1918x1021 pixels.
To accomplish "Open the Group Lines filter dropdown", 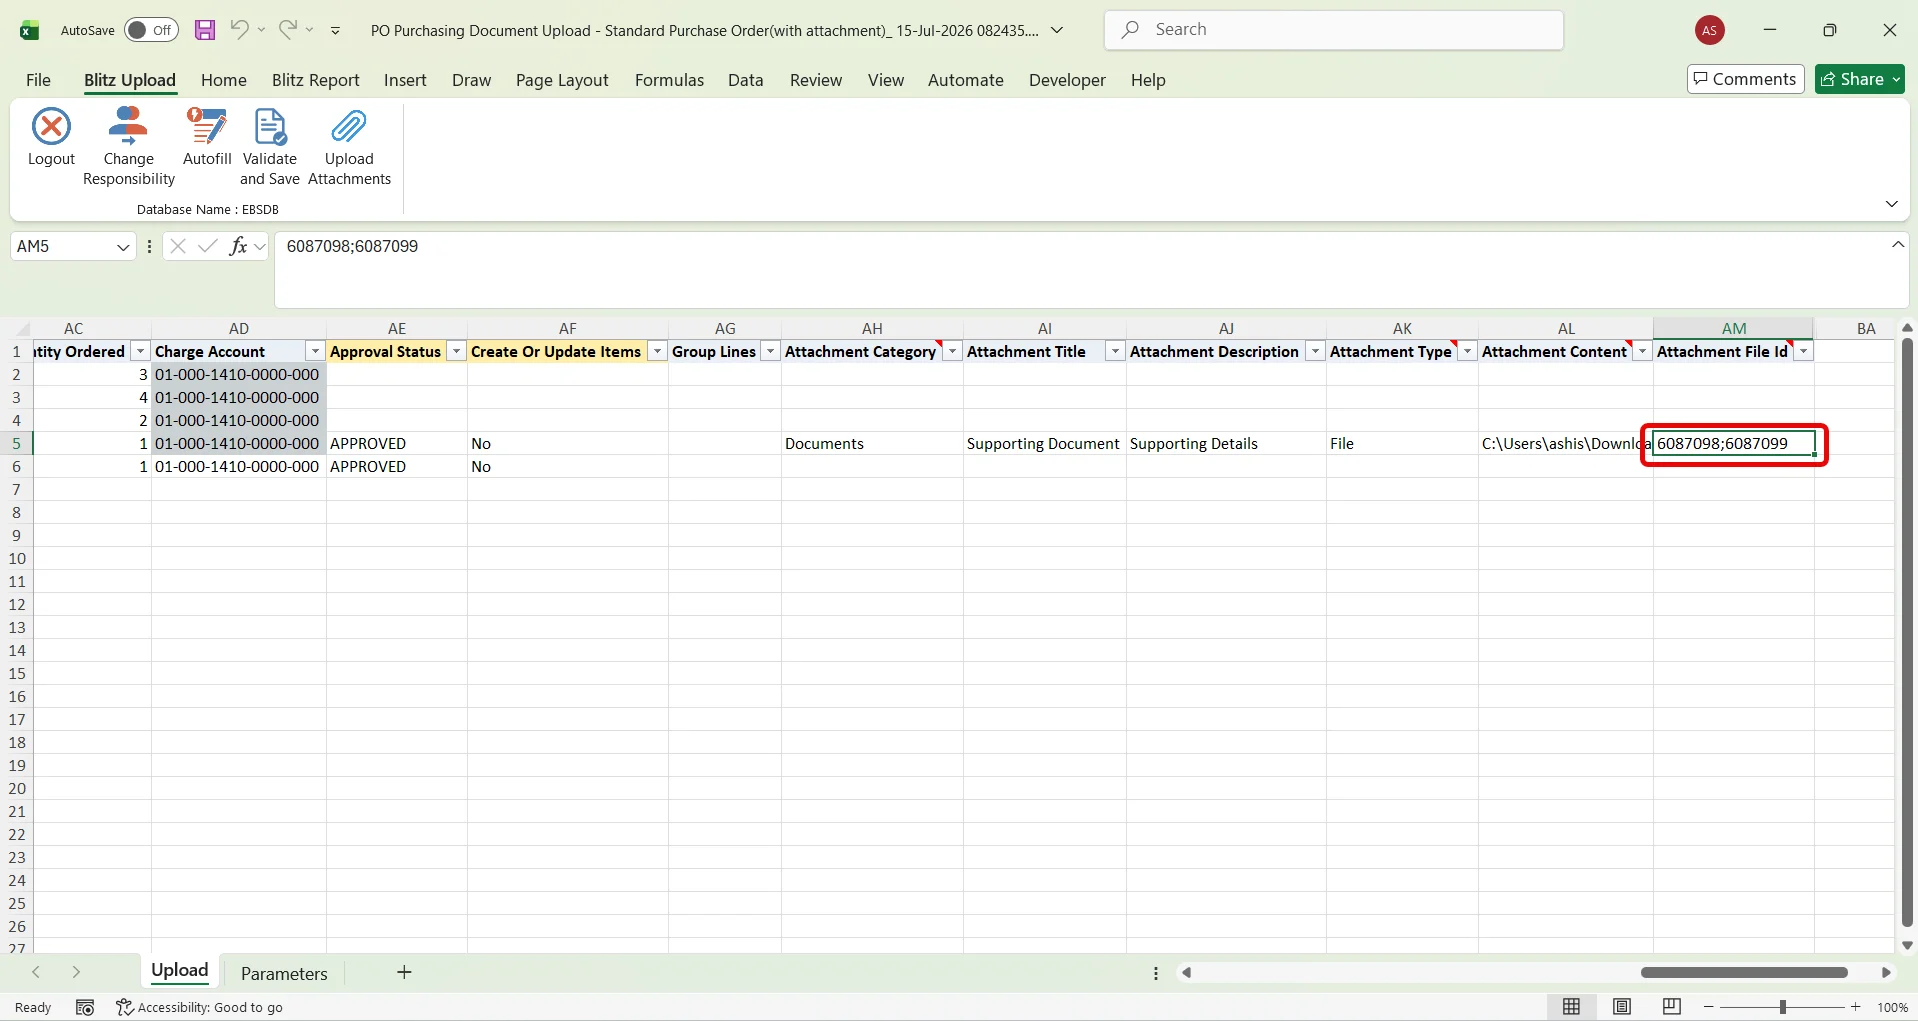I will (770, 352).
